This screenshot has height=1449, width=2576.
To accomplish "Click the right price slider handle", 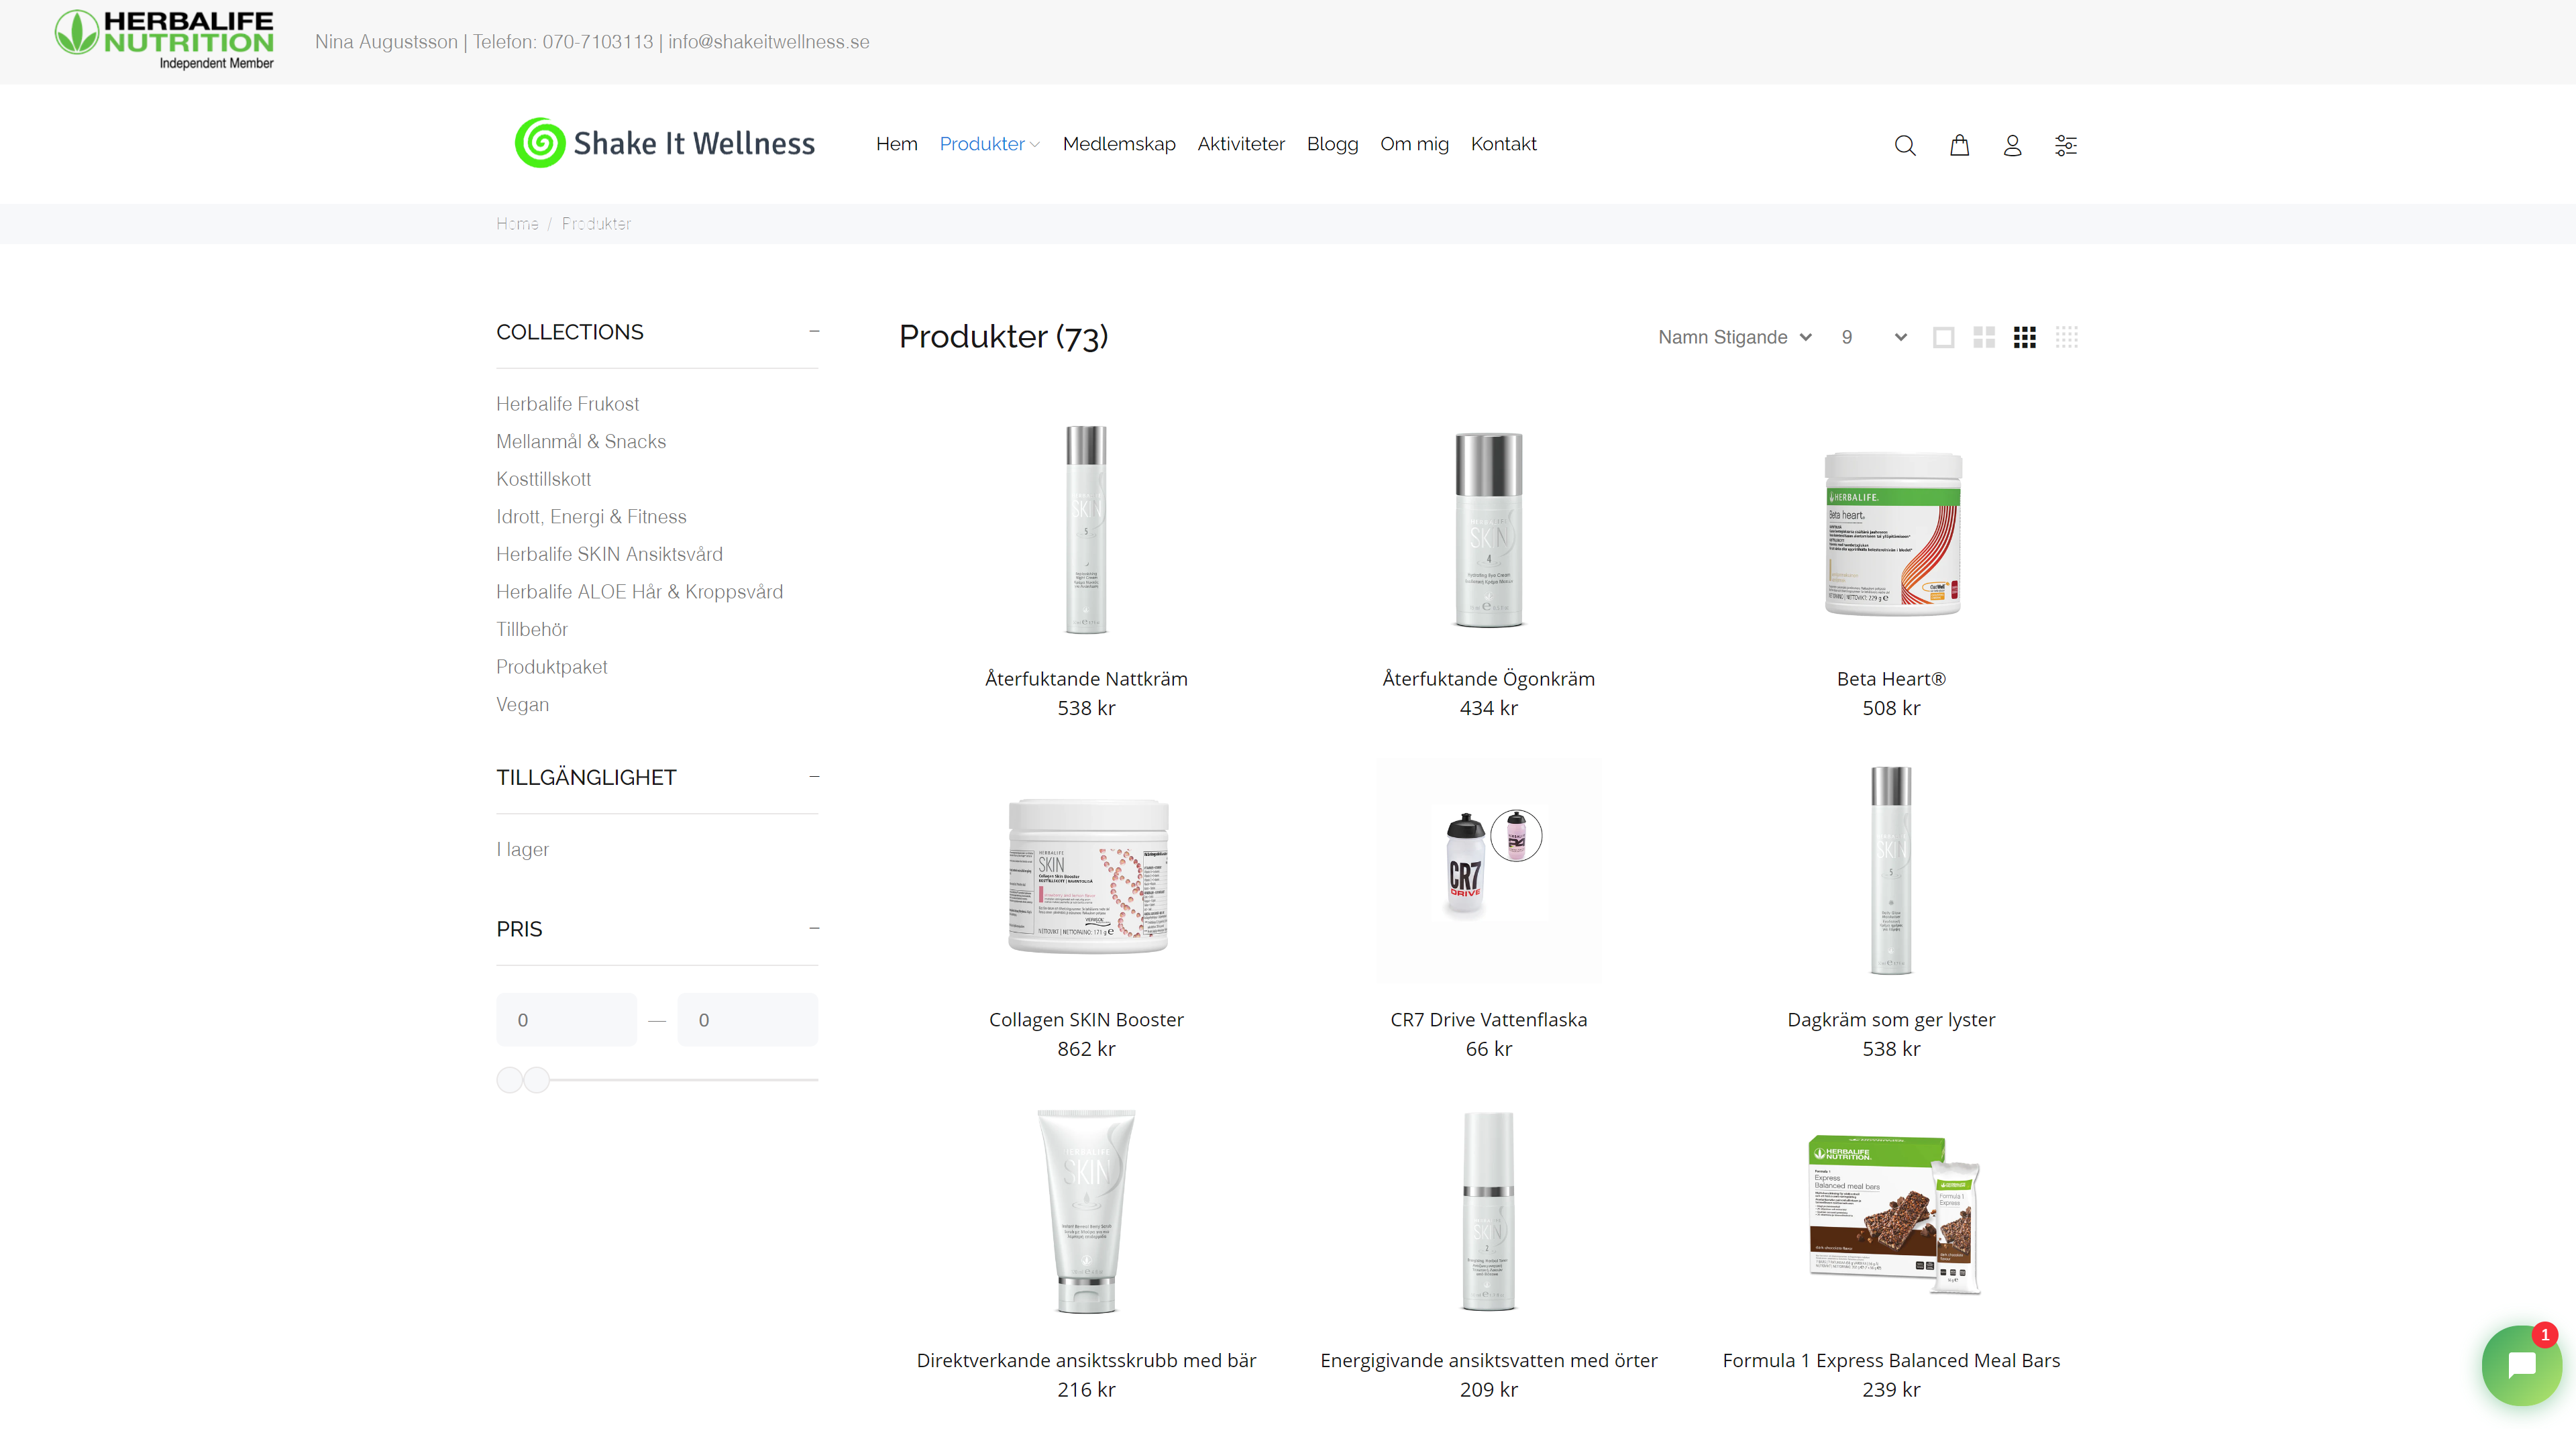I will coord(537,1080).
